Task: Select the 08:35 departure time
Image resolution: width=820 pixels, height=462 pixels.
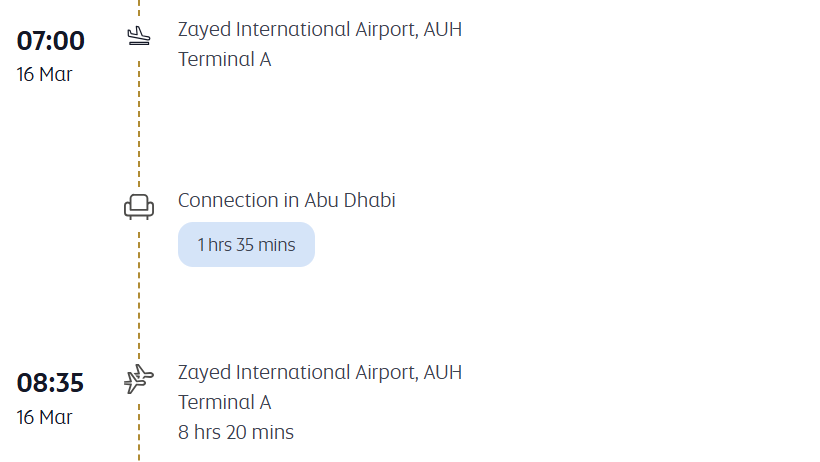Action: point(51,383)
